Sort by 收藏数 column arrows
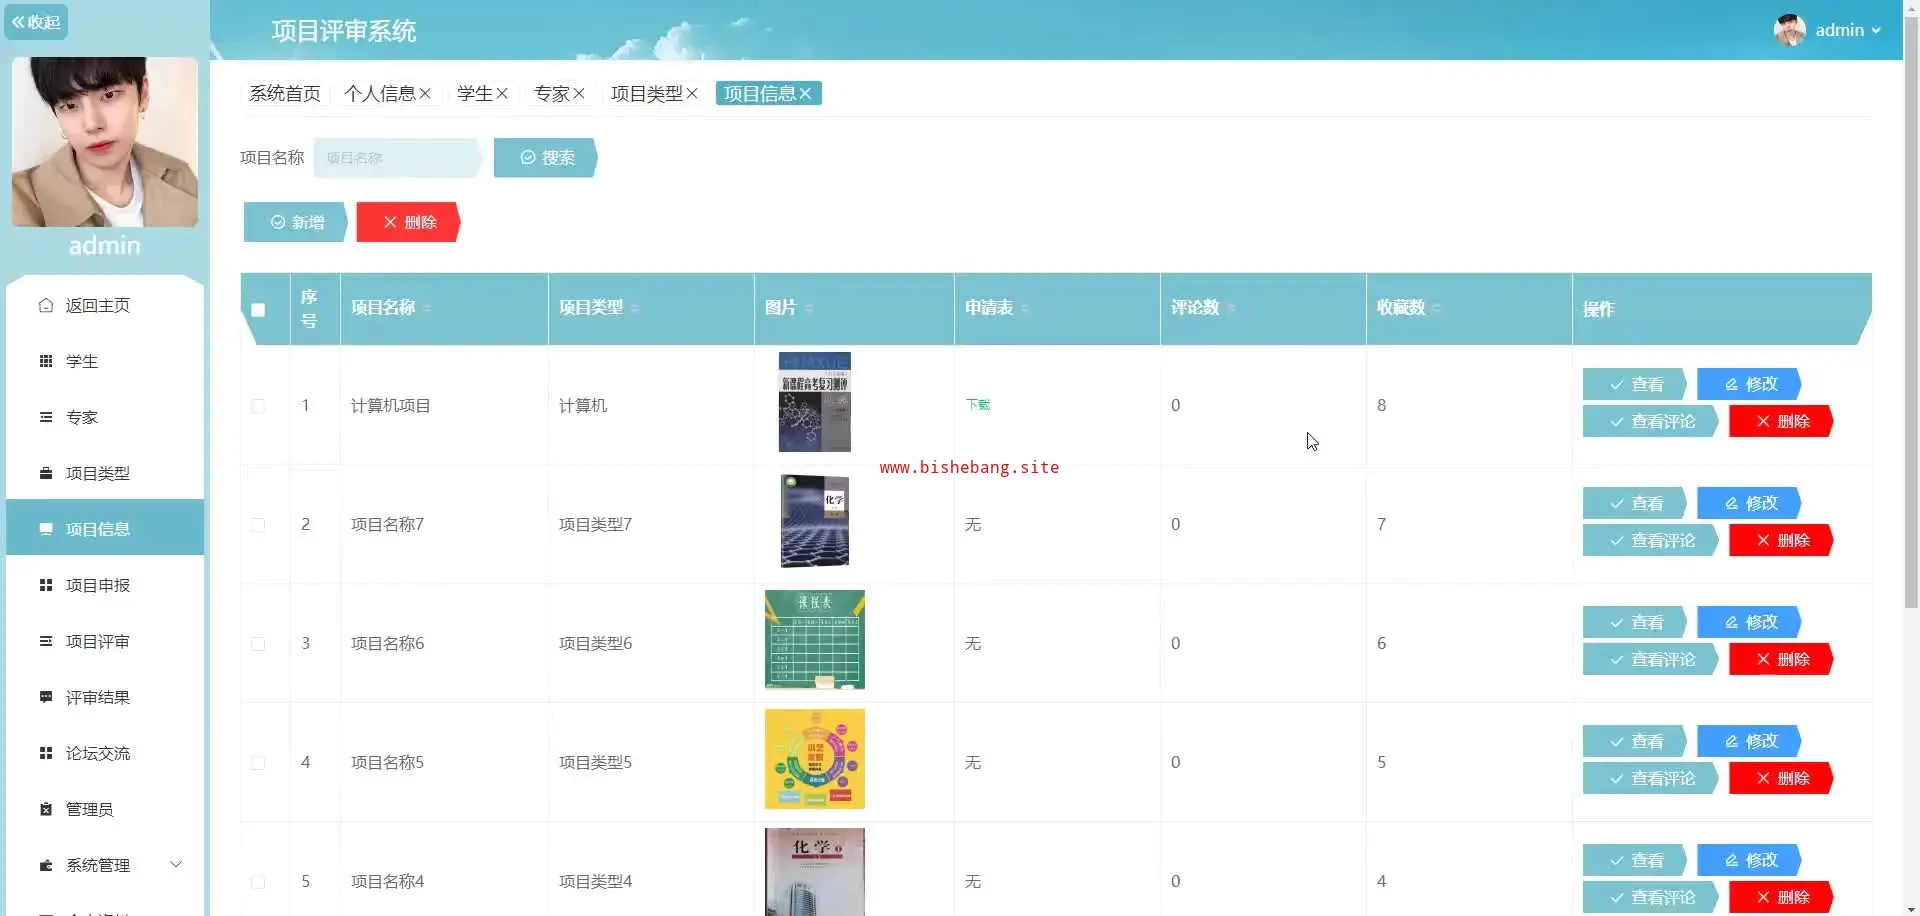Image resolution: width=1920 pixels, height=916 pixels. click(x=1437, y=308)
